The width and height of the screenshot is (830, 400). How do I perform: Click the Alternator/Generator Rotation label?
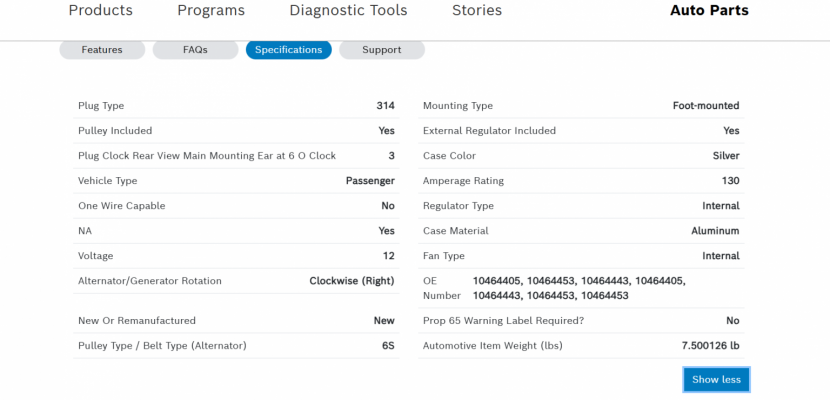(150, 281)
